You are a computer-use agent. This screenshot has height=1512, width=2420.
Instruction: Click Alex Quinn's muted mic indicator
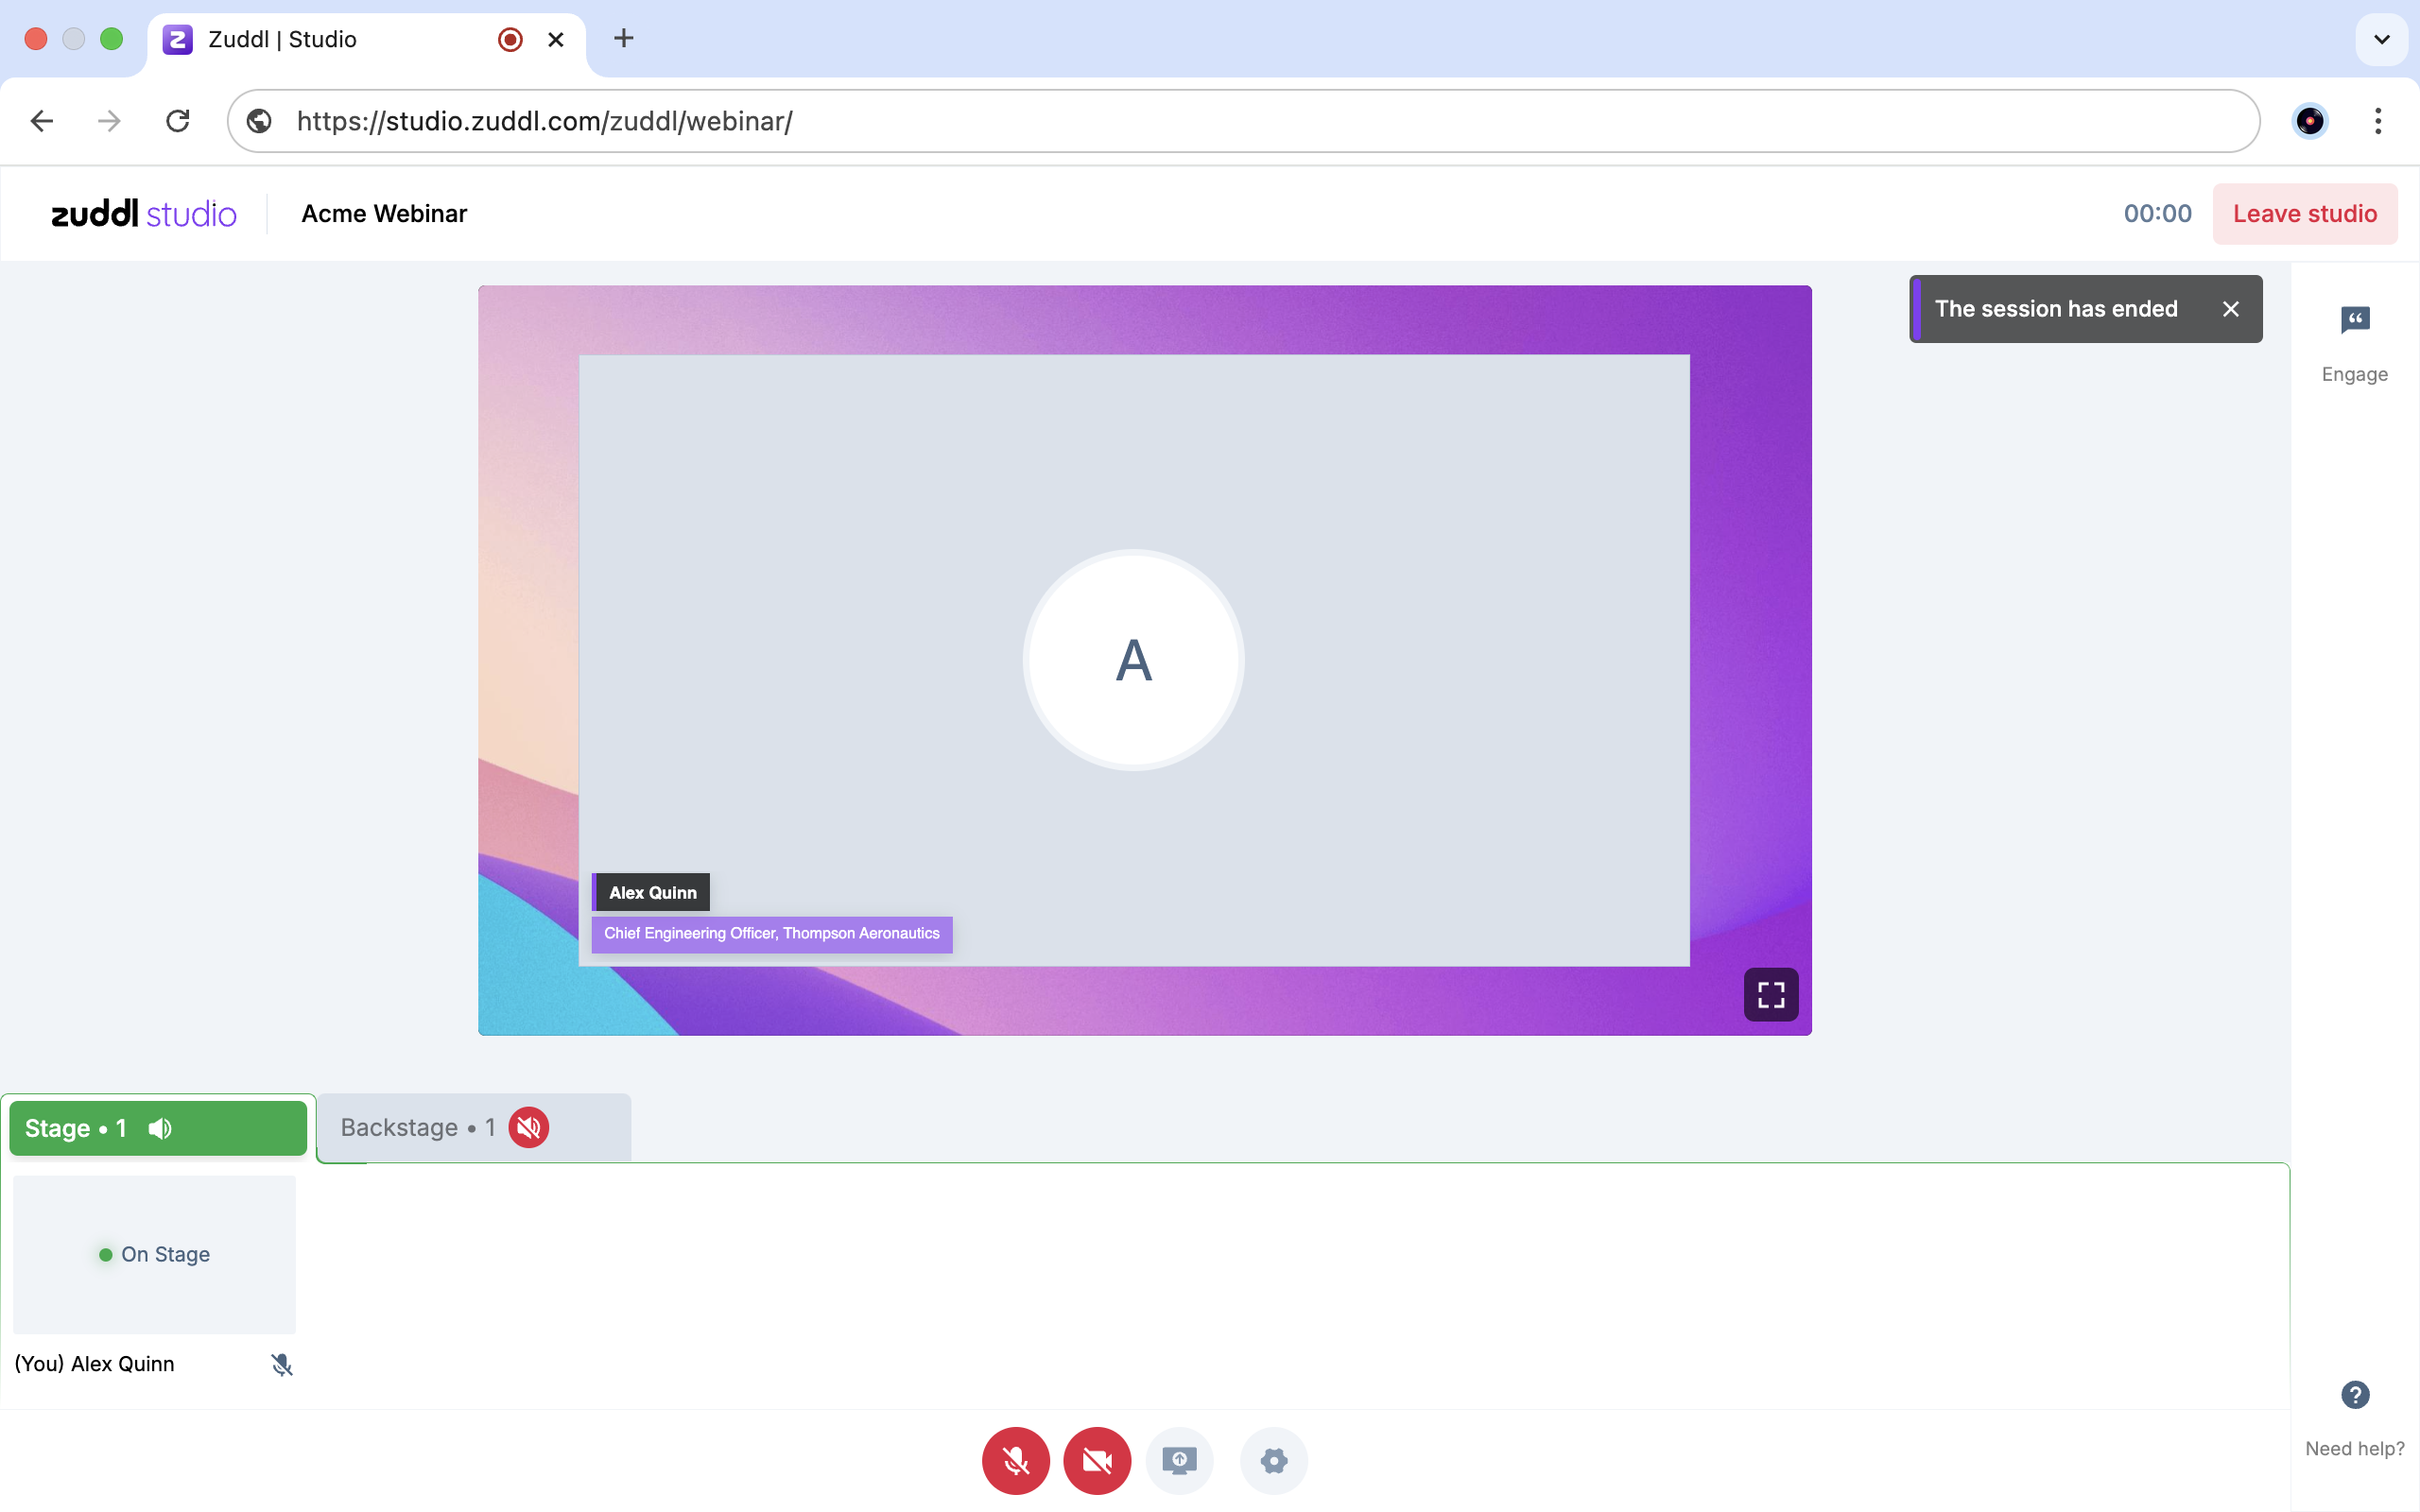click(x=282, y=1364)
